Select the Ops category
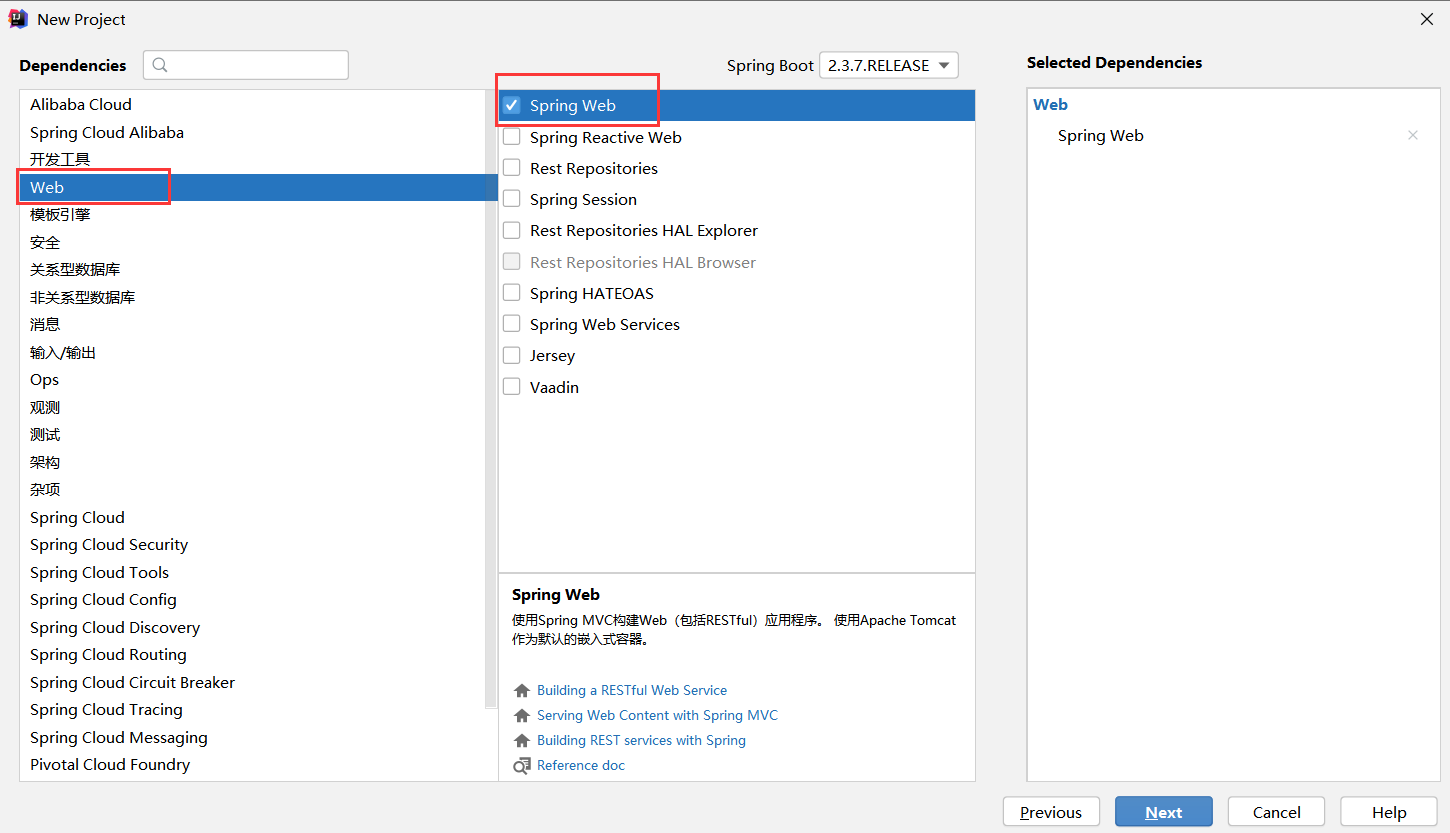Image resolution: width=1450 pixels, height=833 pixels. click(x=252, y=379)
